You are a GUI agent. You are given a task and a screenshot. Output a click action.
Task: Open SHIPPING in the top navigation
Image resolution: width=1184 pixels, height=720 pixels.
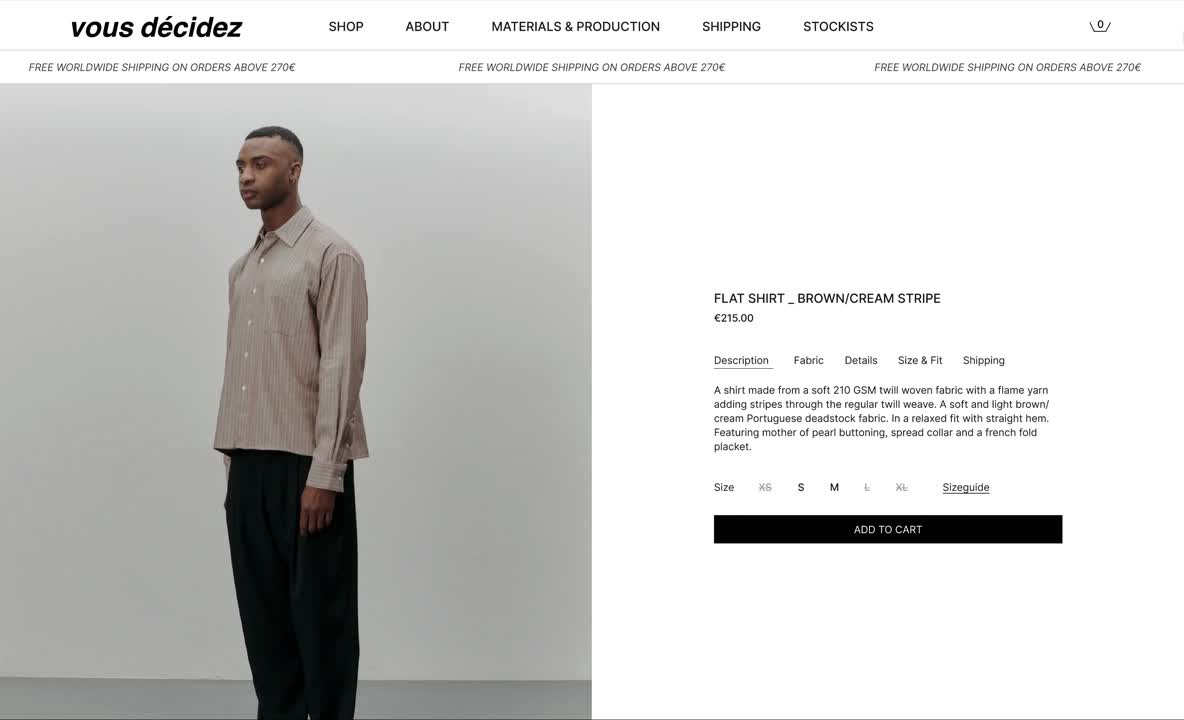tap(731, 26)
